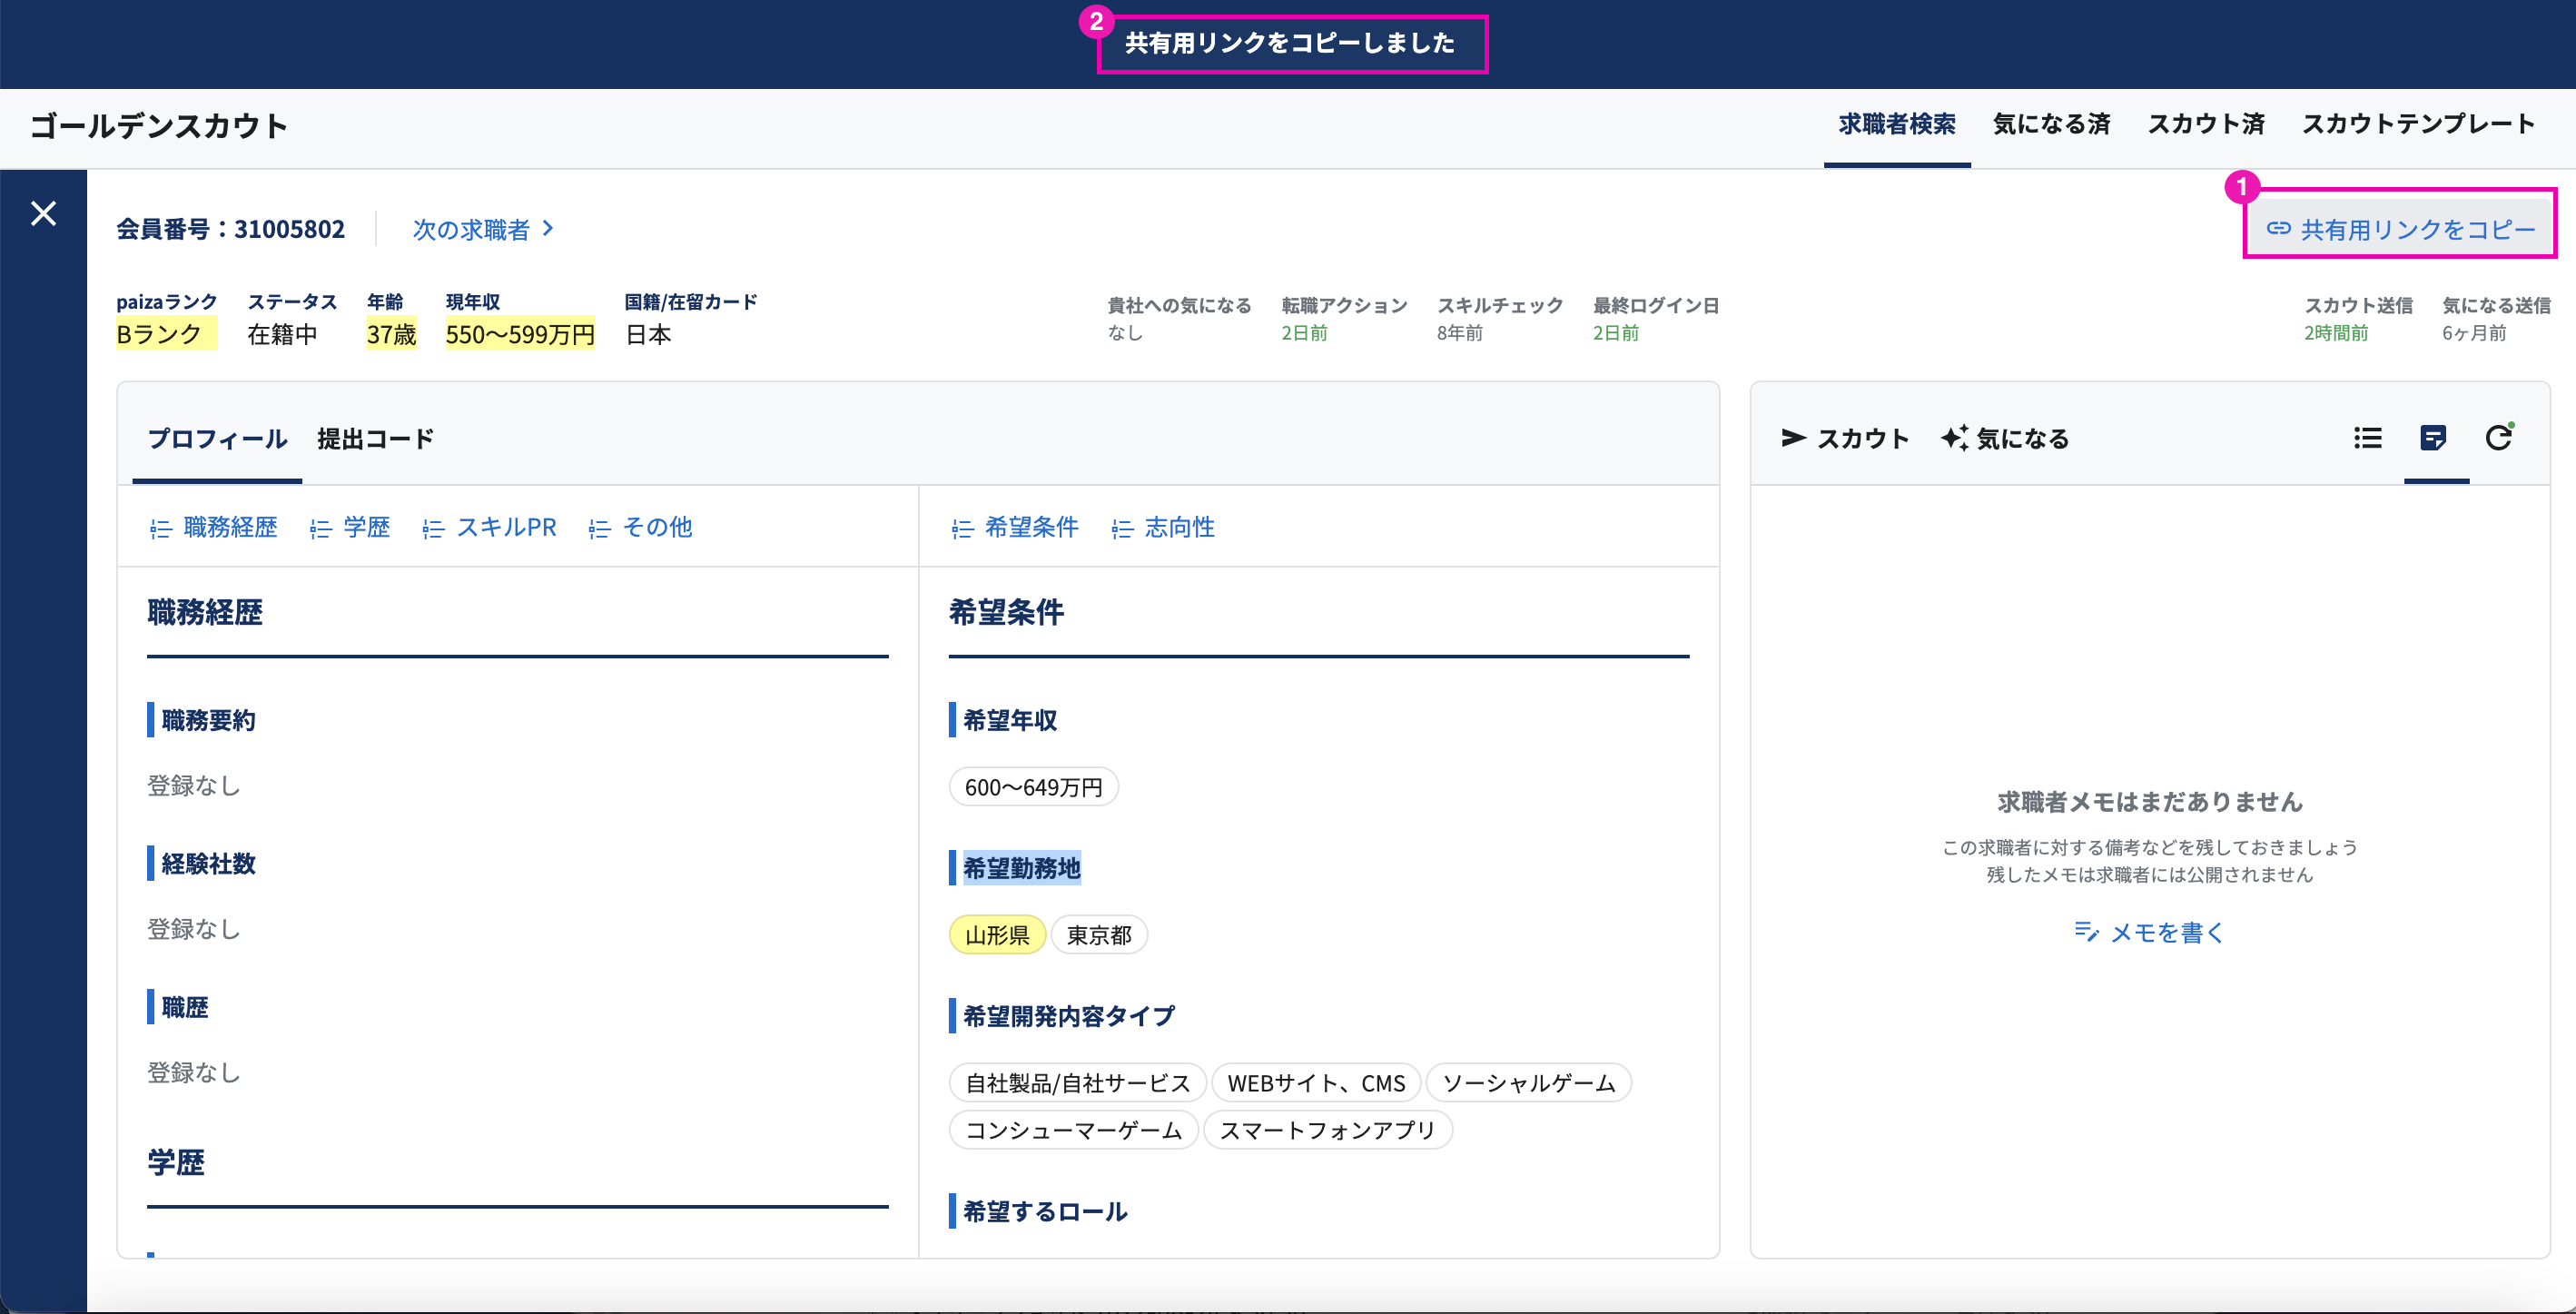The image size is (2576, 1314).
Task: Click the 37歳 age value
Action: point(391,334)
